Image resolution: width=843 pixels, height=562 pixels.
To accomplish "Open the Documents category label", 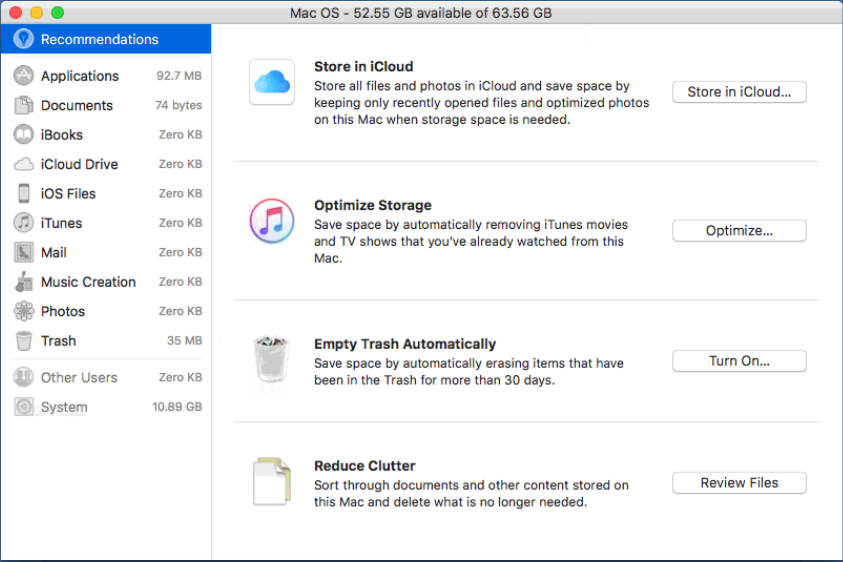I will [x=77, y=105].
